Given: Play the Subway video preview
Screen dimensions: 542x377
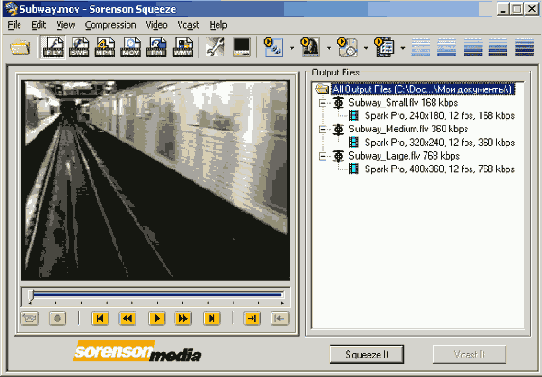Looking at the screenshot, I should pyautogui.click(x=157, y=318).
